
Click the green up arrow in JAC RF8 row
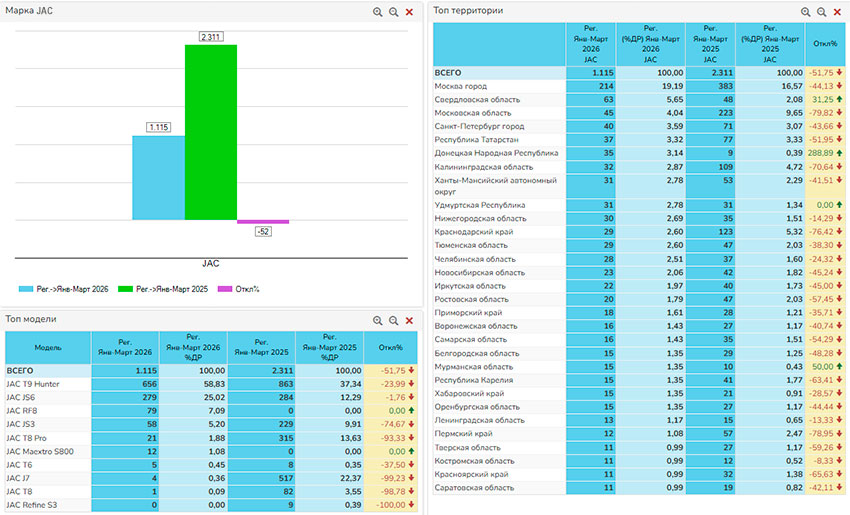click(411, 410)
